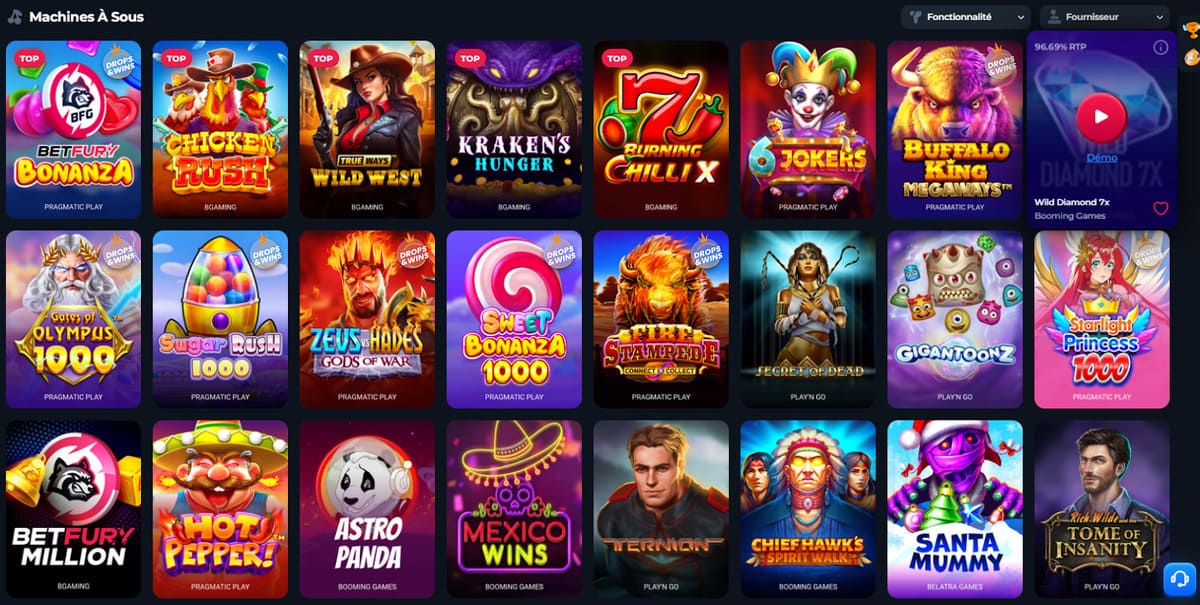1200x605 pixels.
Task: Open the live chat support icon
Action: 1180,580
